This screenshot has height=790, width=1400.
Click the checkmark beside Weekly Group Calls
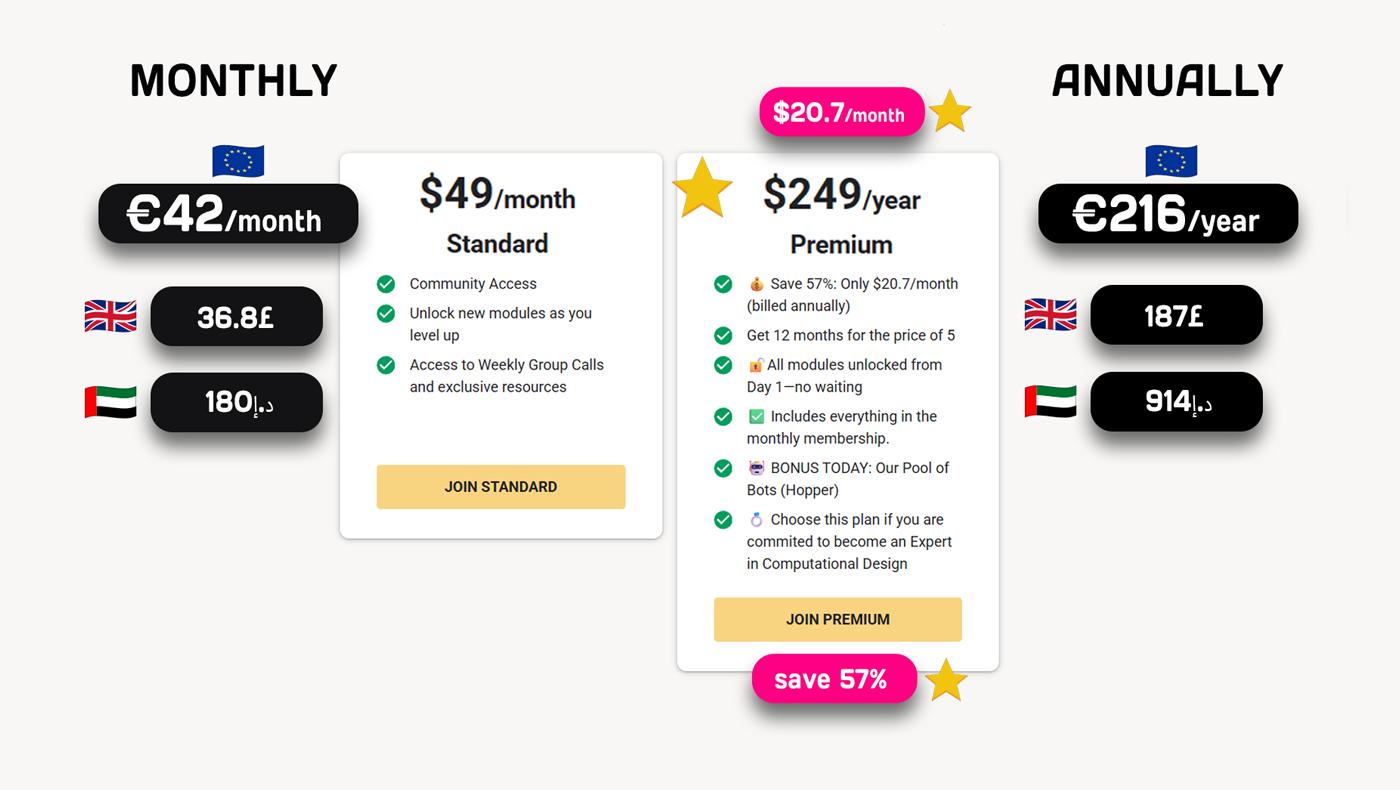pyautogui.click(x=386, y=365)
